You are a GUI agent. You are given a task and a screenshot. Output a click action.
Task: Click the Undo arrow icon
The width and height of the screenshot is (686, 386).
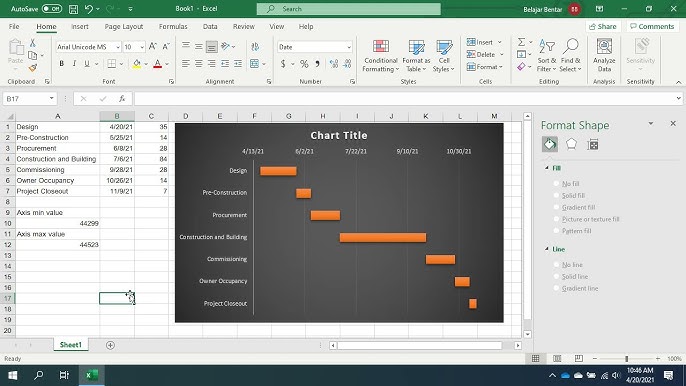(89, 9)
